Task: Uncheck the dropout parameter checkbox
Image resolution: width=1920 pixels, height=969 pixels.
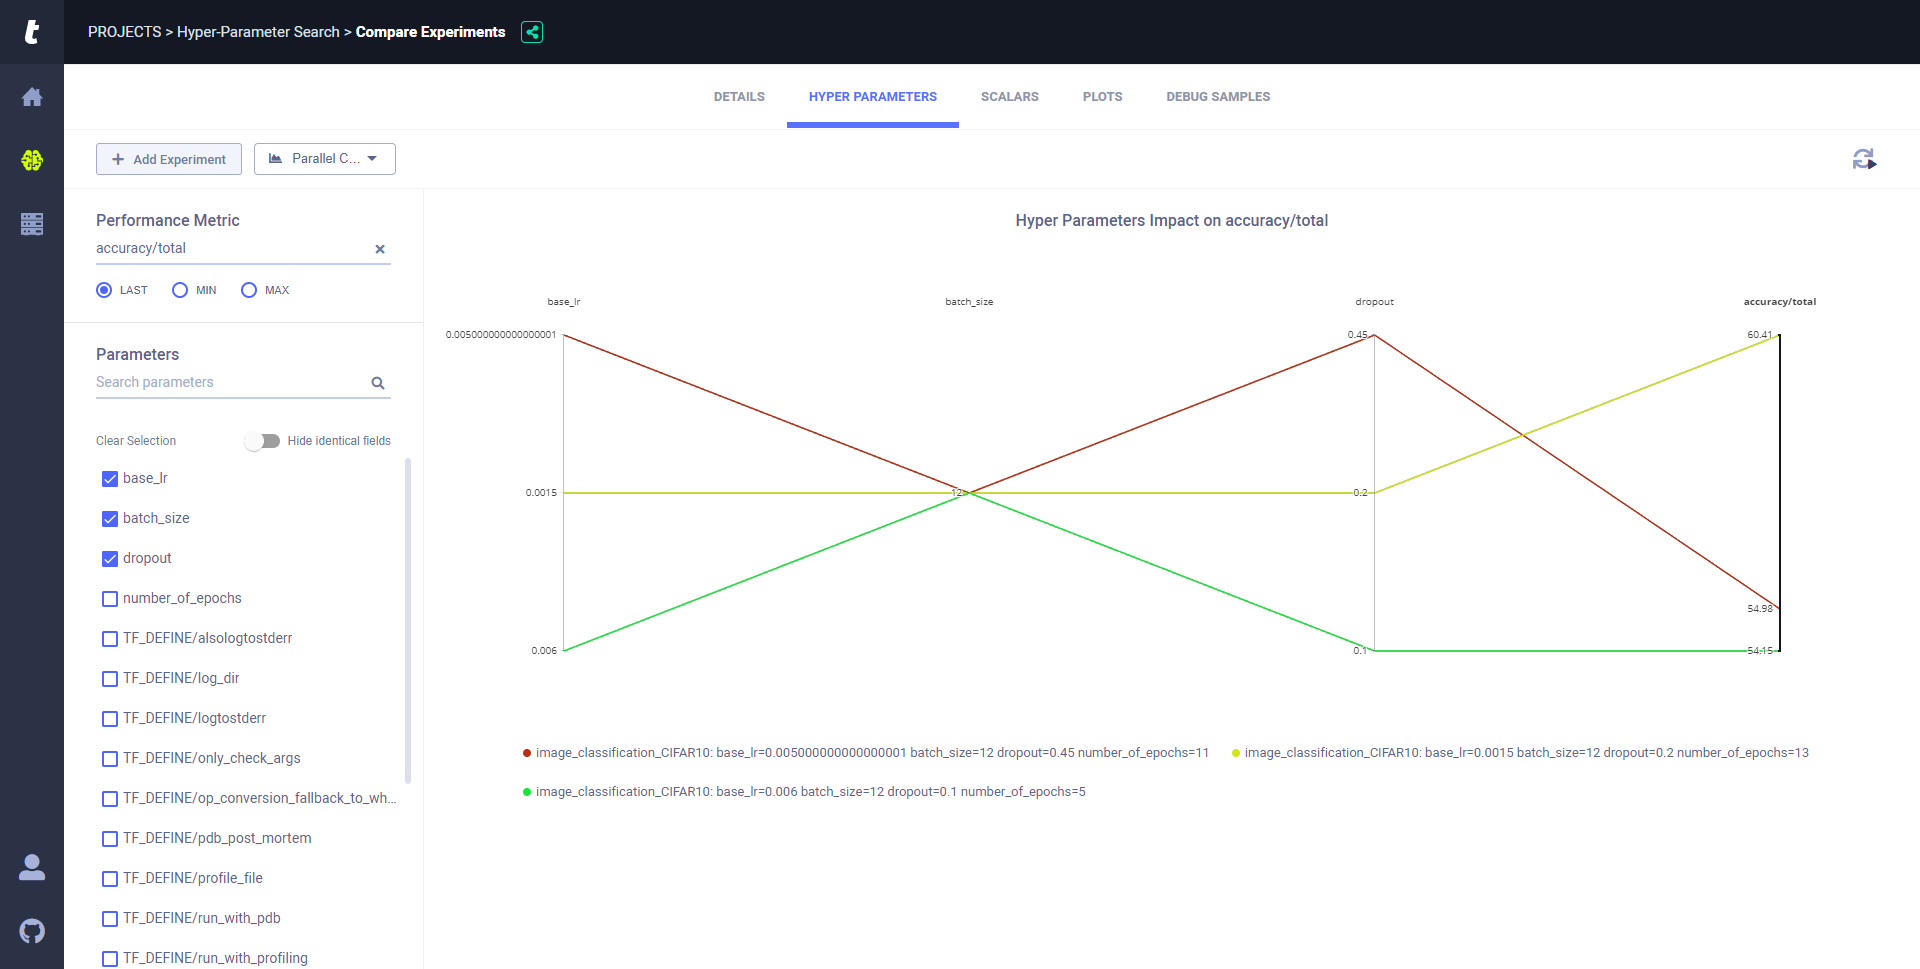Action: (110, 559)
